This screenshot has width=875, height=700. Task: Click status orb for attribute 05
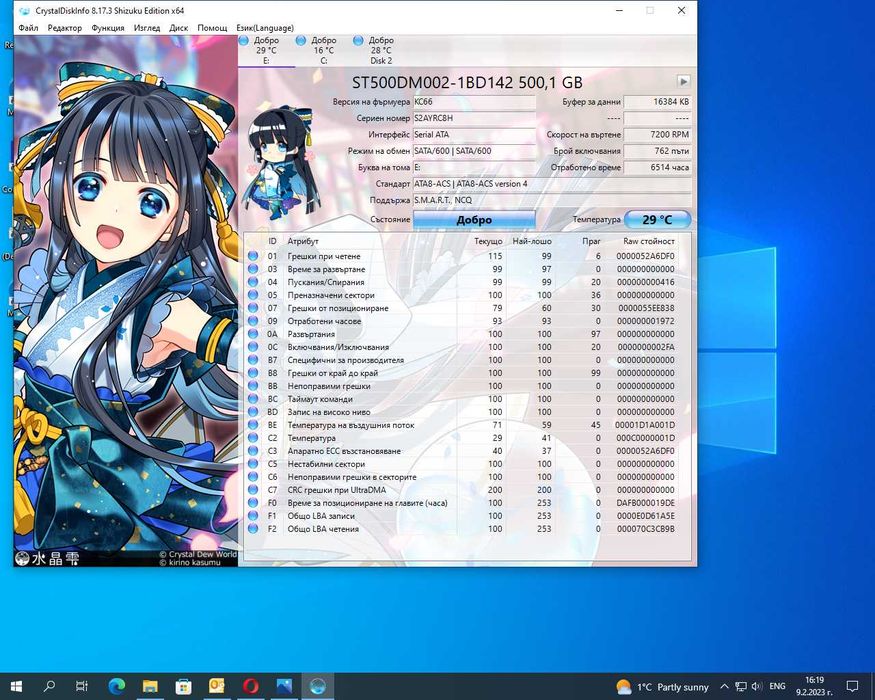click(x=253, y=295)
